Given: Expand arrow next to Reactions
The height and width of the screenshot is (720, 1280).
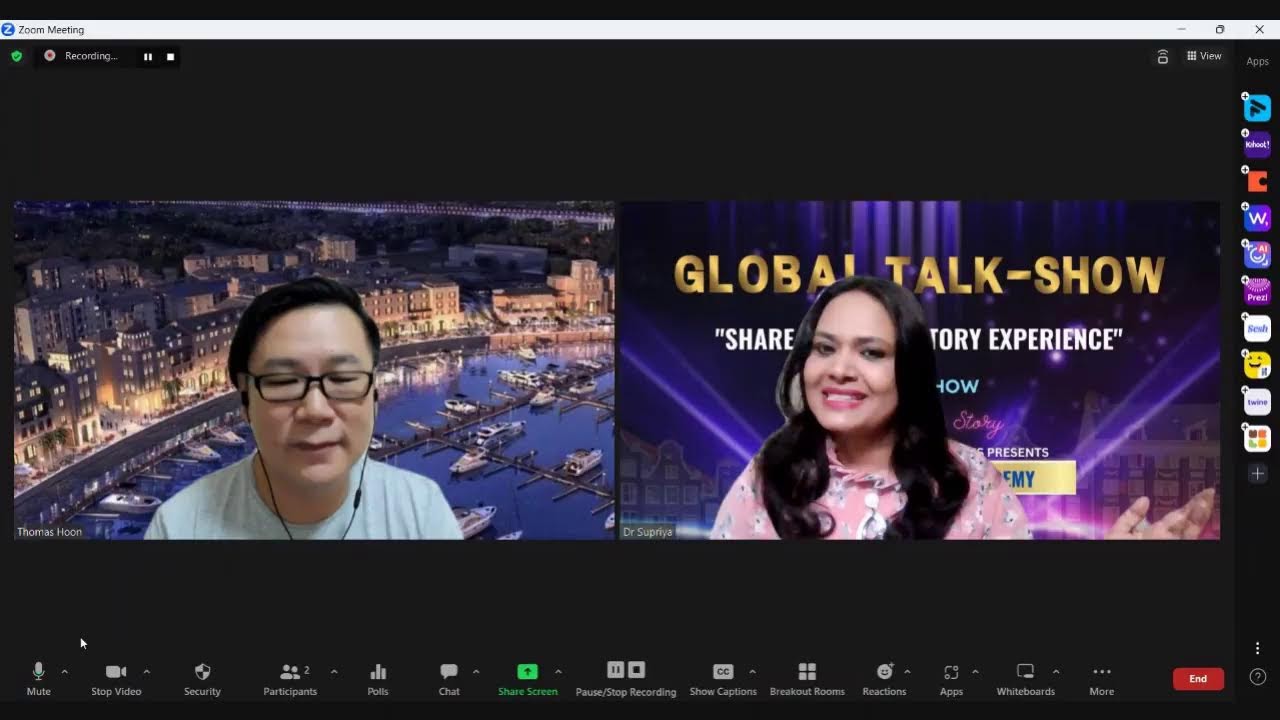Looking at the screenshot, I should tap(907, 672).
